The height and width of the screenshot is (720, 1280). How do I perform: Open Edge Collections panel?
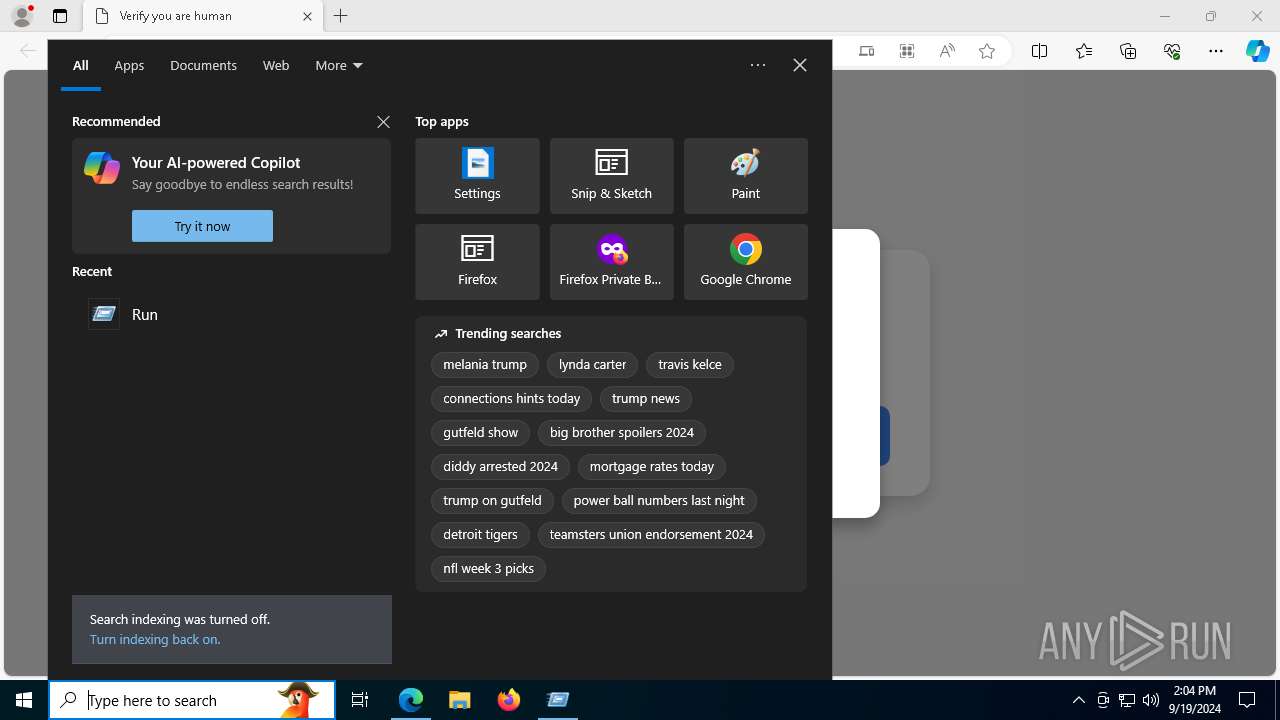1128,52
